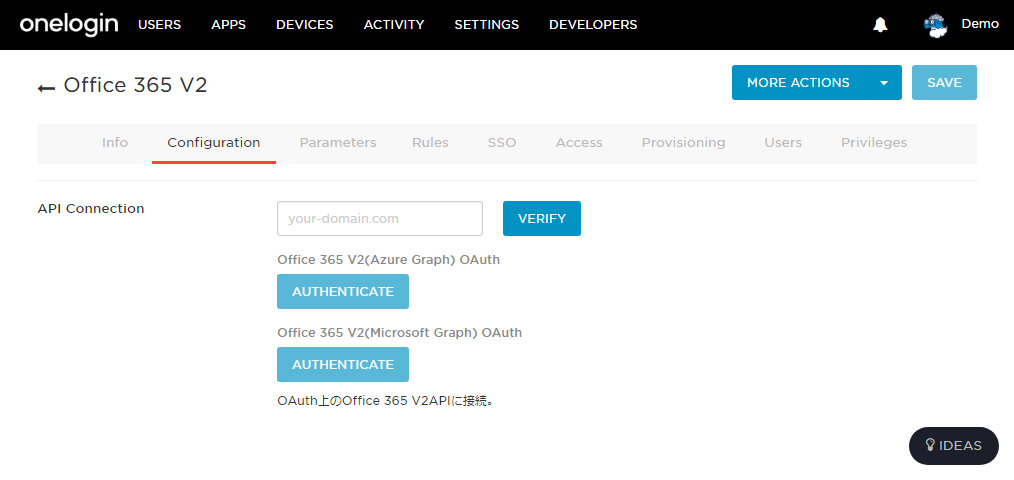Open the USERS menu
This screenshot has width=1014, height=480.
coord(160,25)
